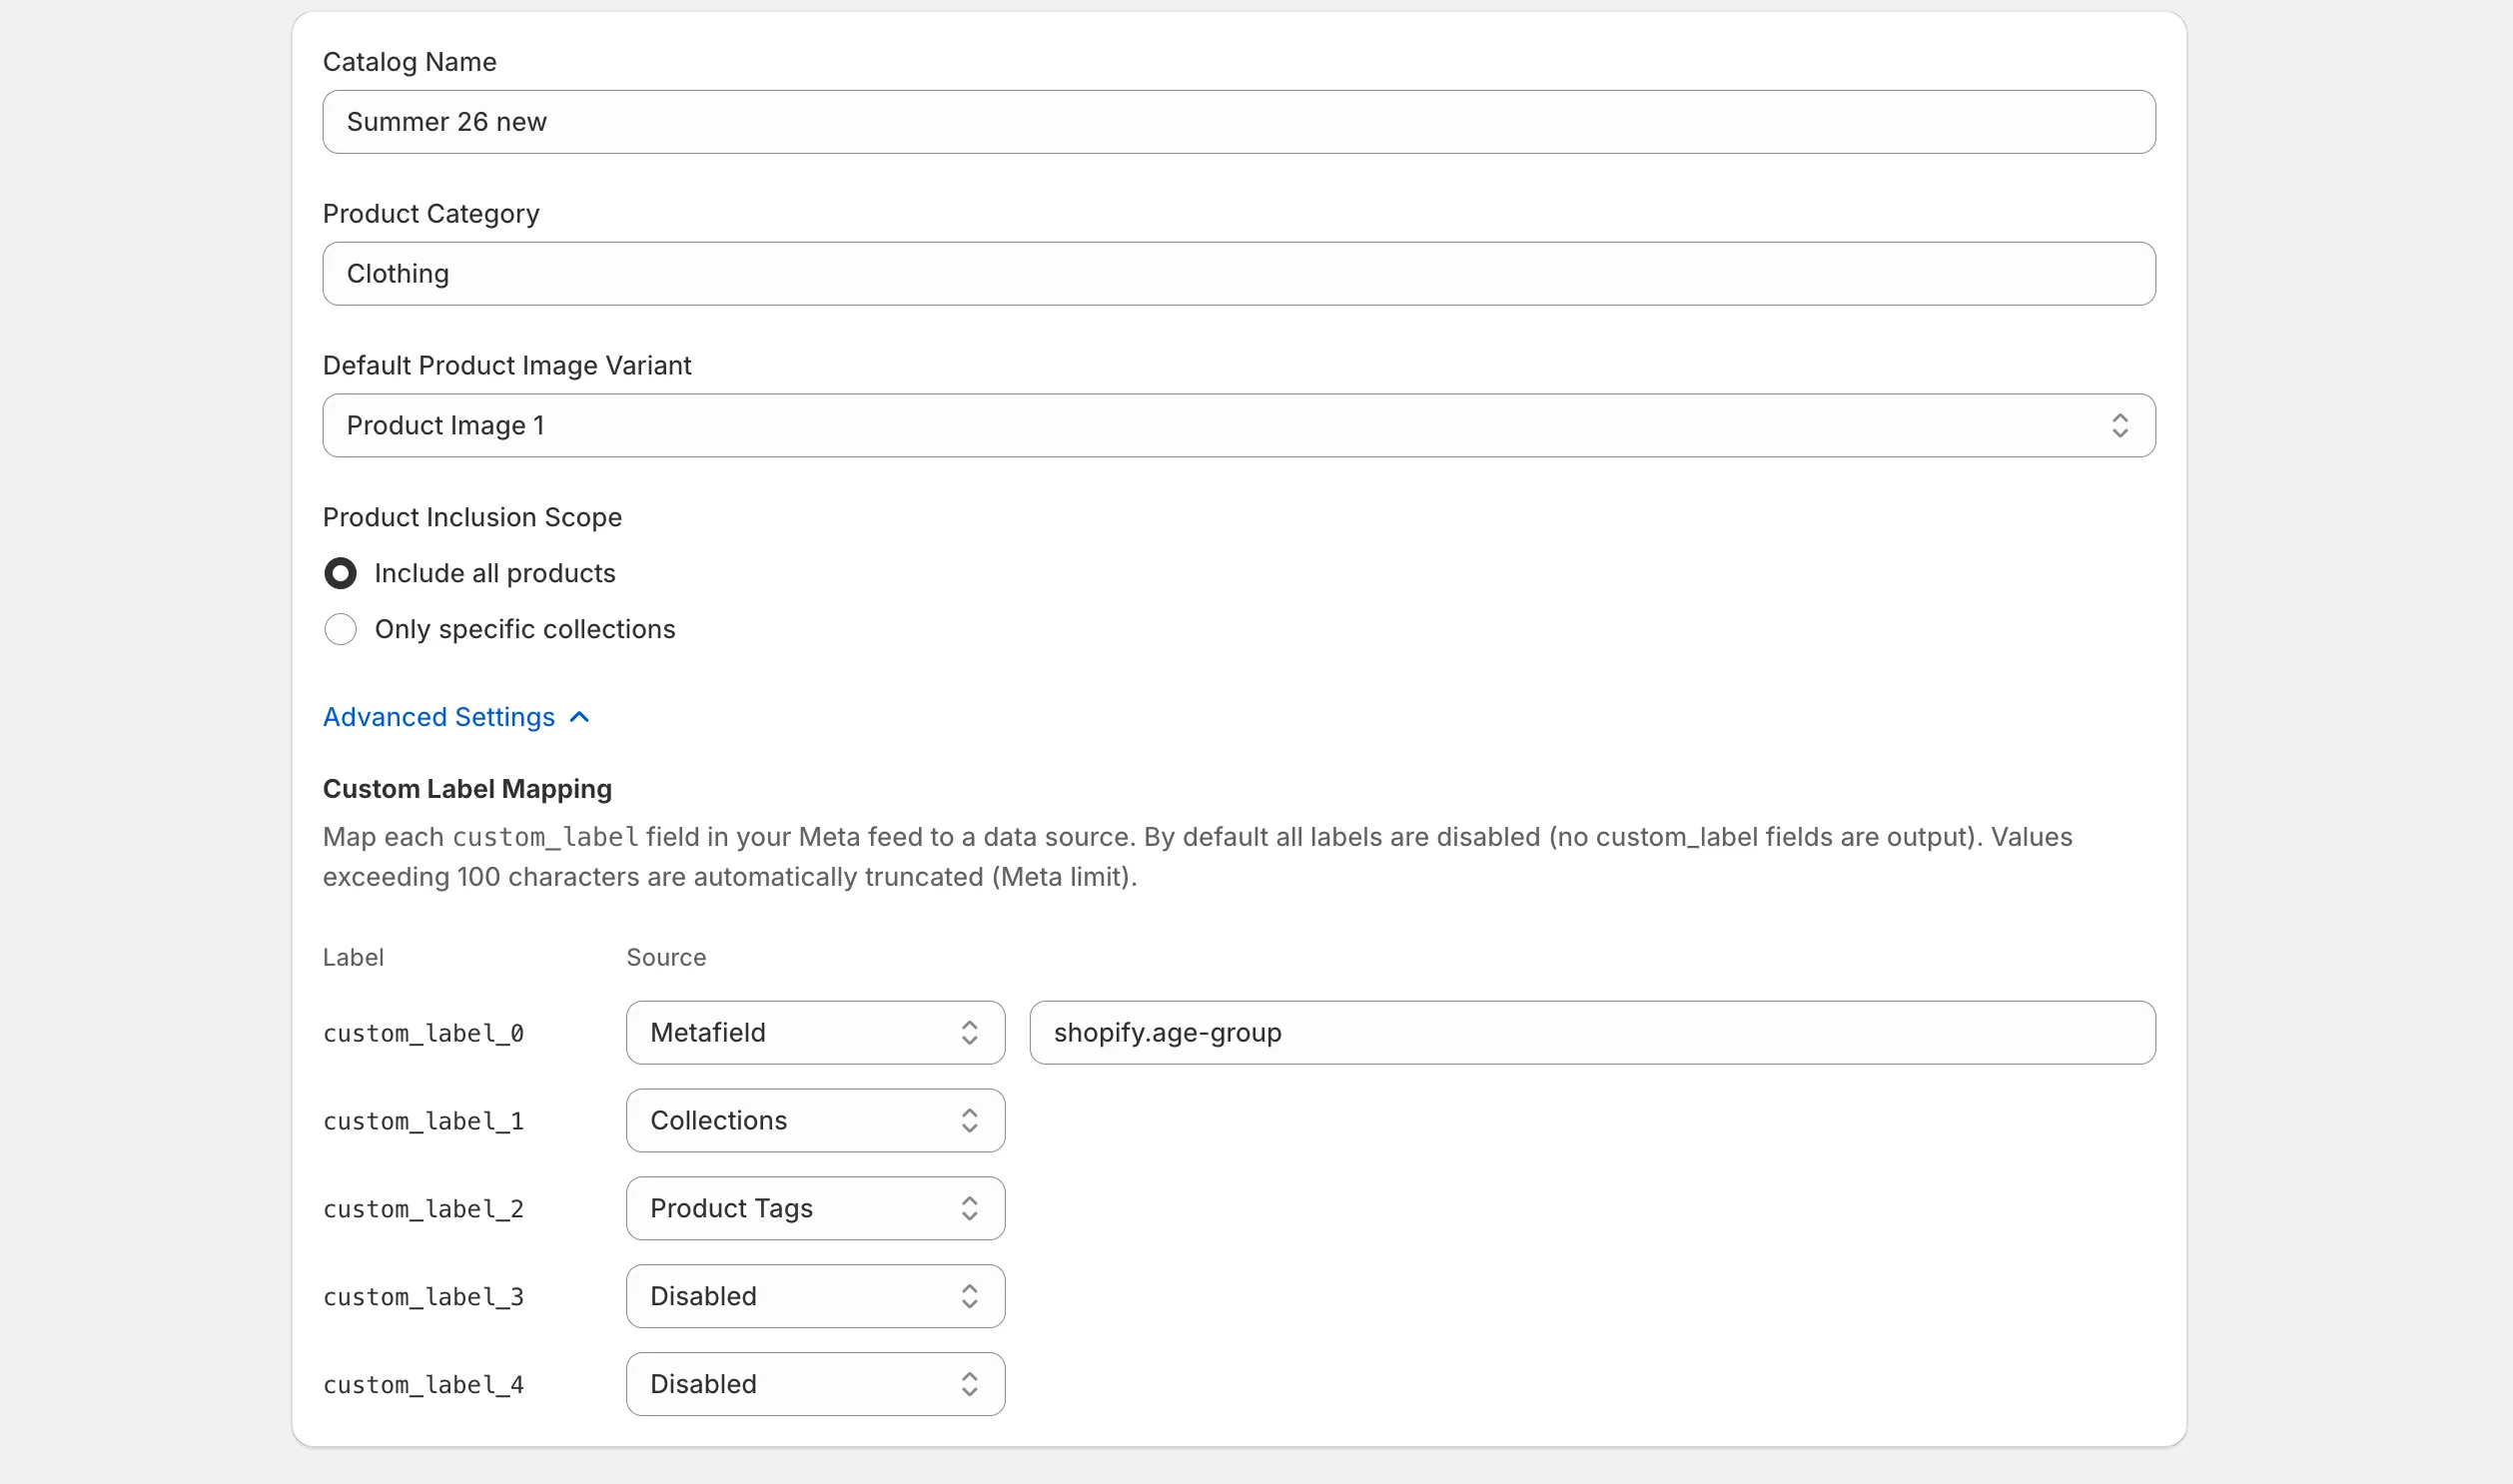Click the Default Product Image Variant label
The height and width of the screenshot is (1484, 2513).
click(x=507, y=366)
